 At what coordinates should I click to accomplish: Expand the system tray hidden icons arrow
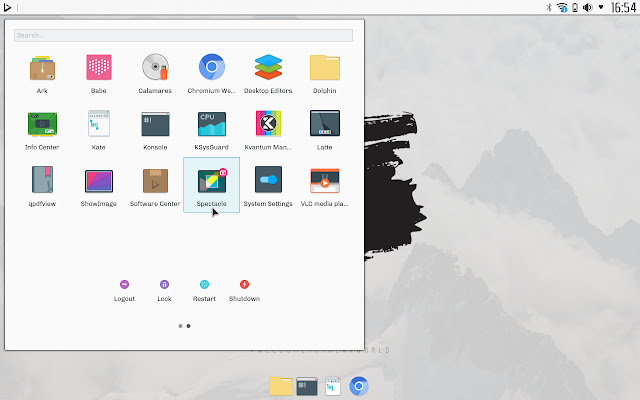601,7
